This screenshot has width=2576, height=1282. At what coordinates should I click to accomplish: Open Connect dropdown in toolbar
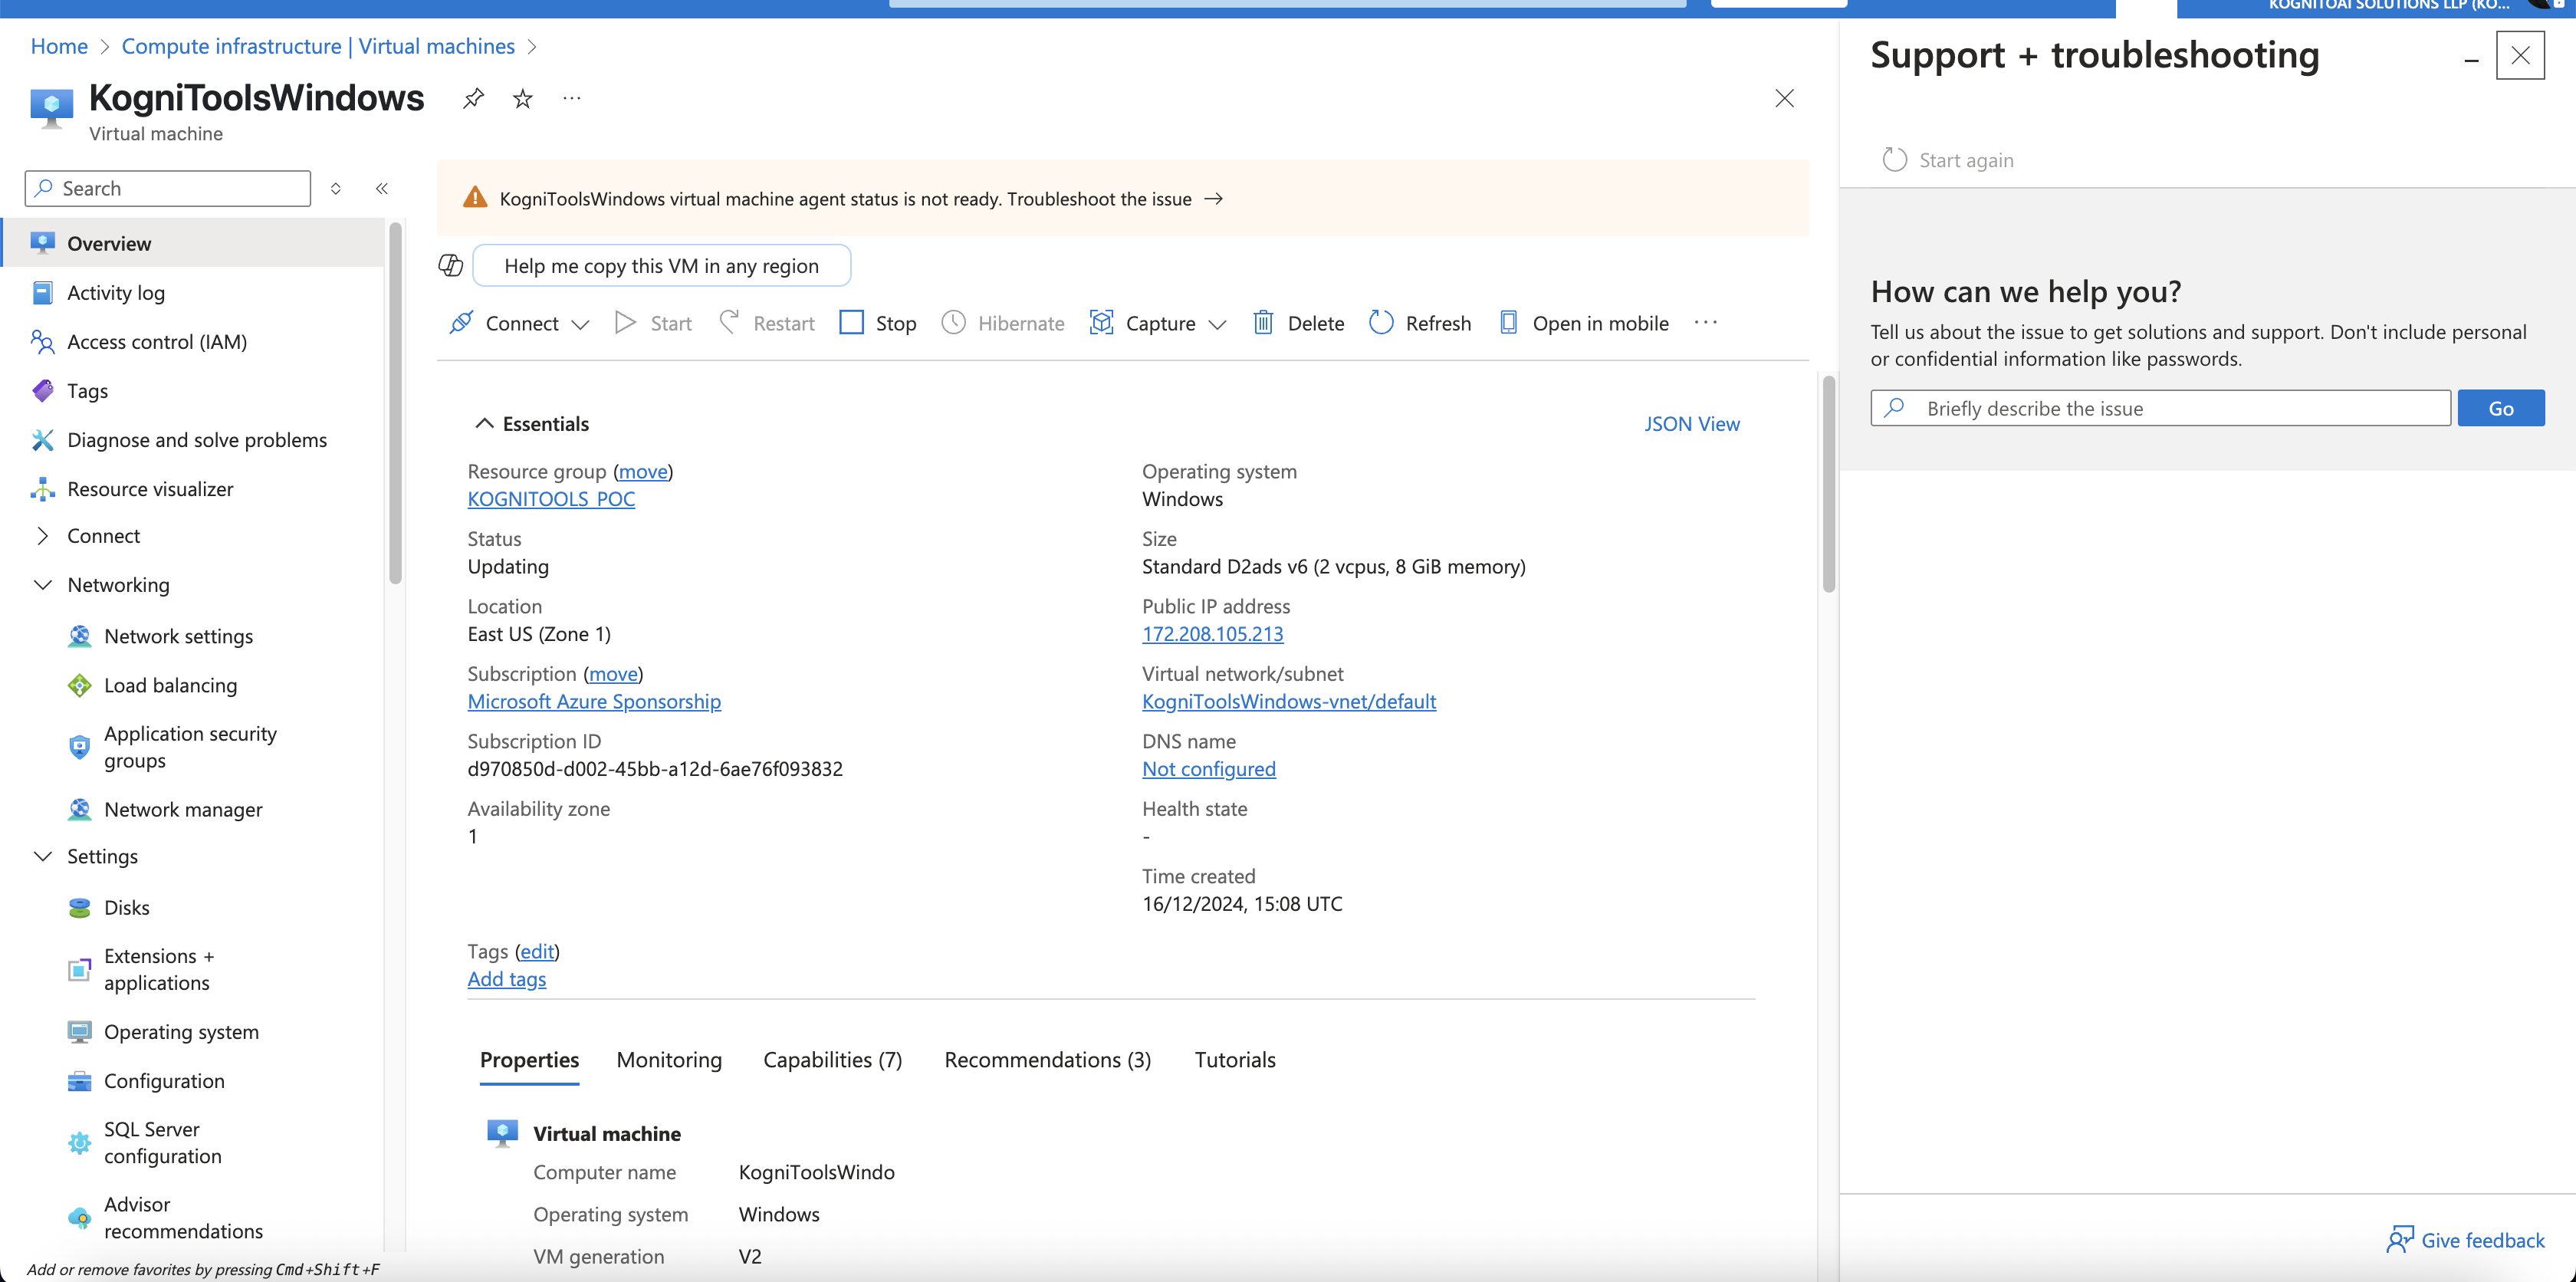click(519, 323)
